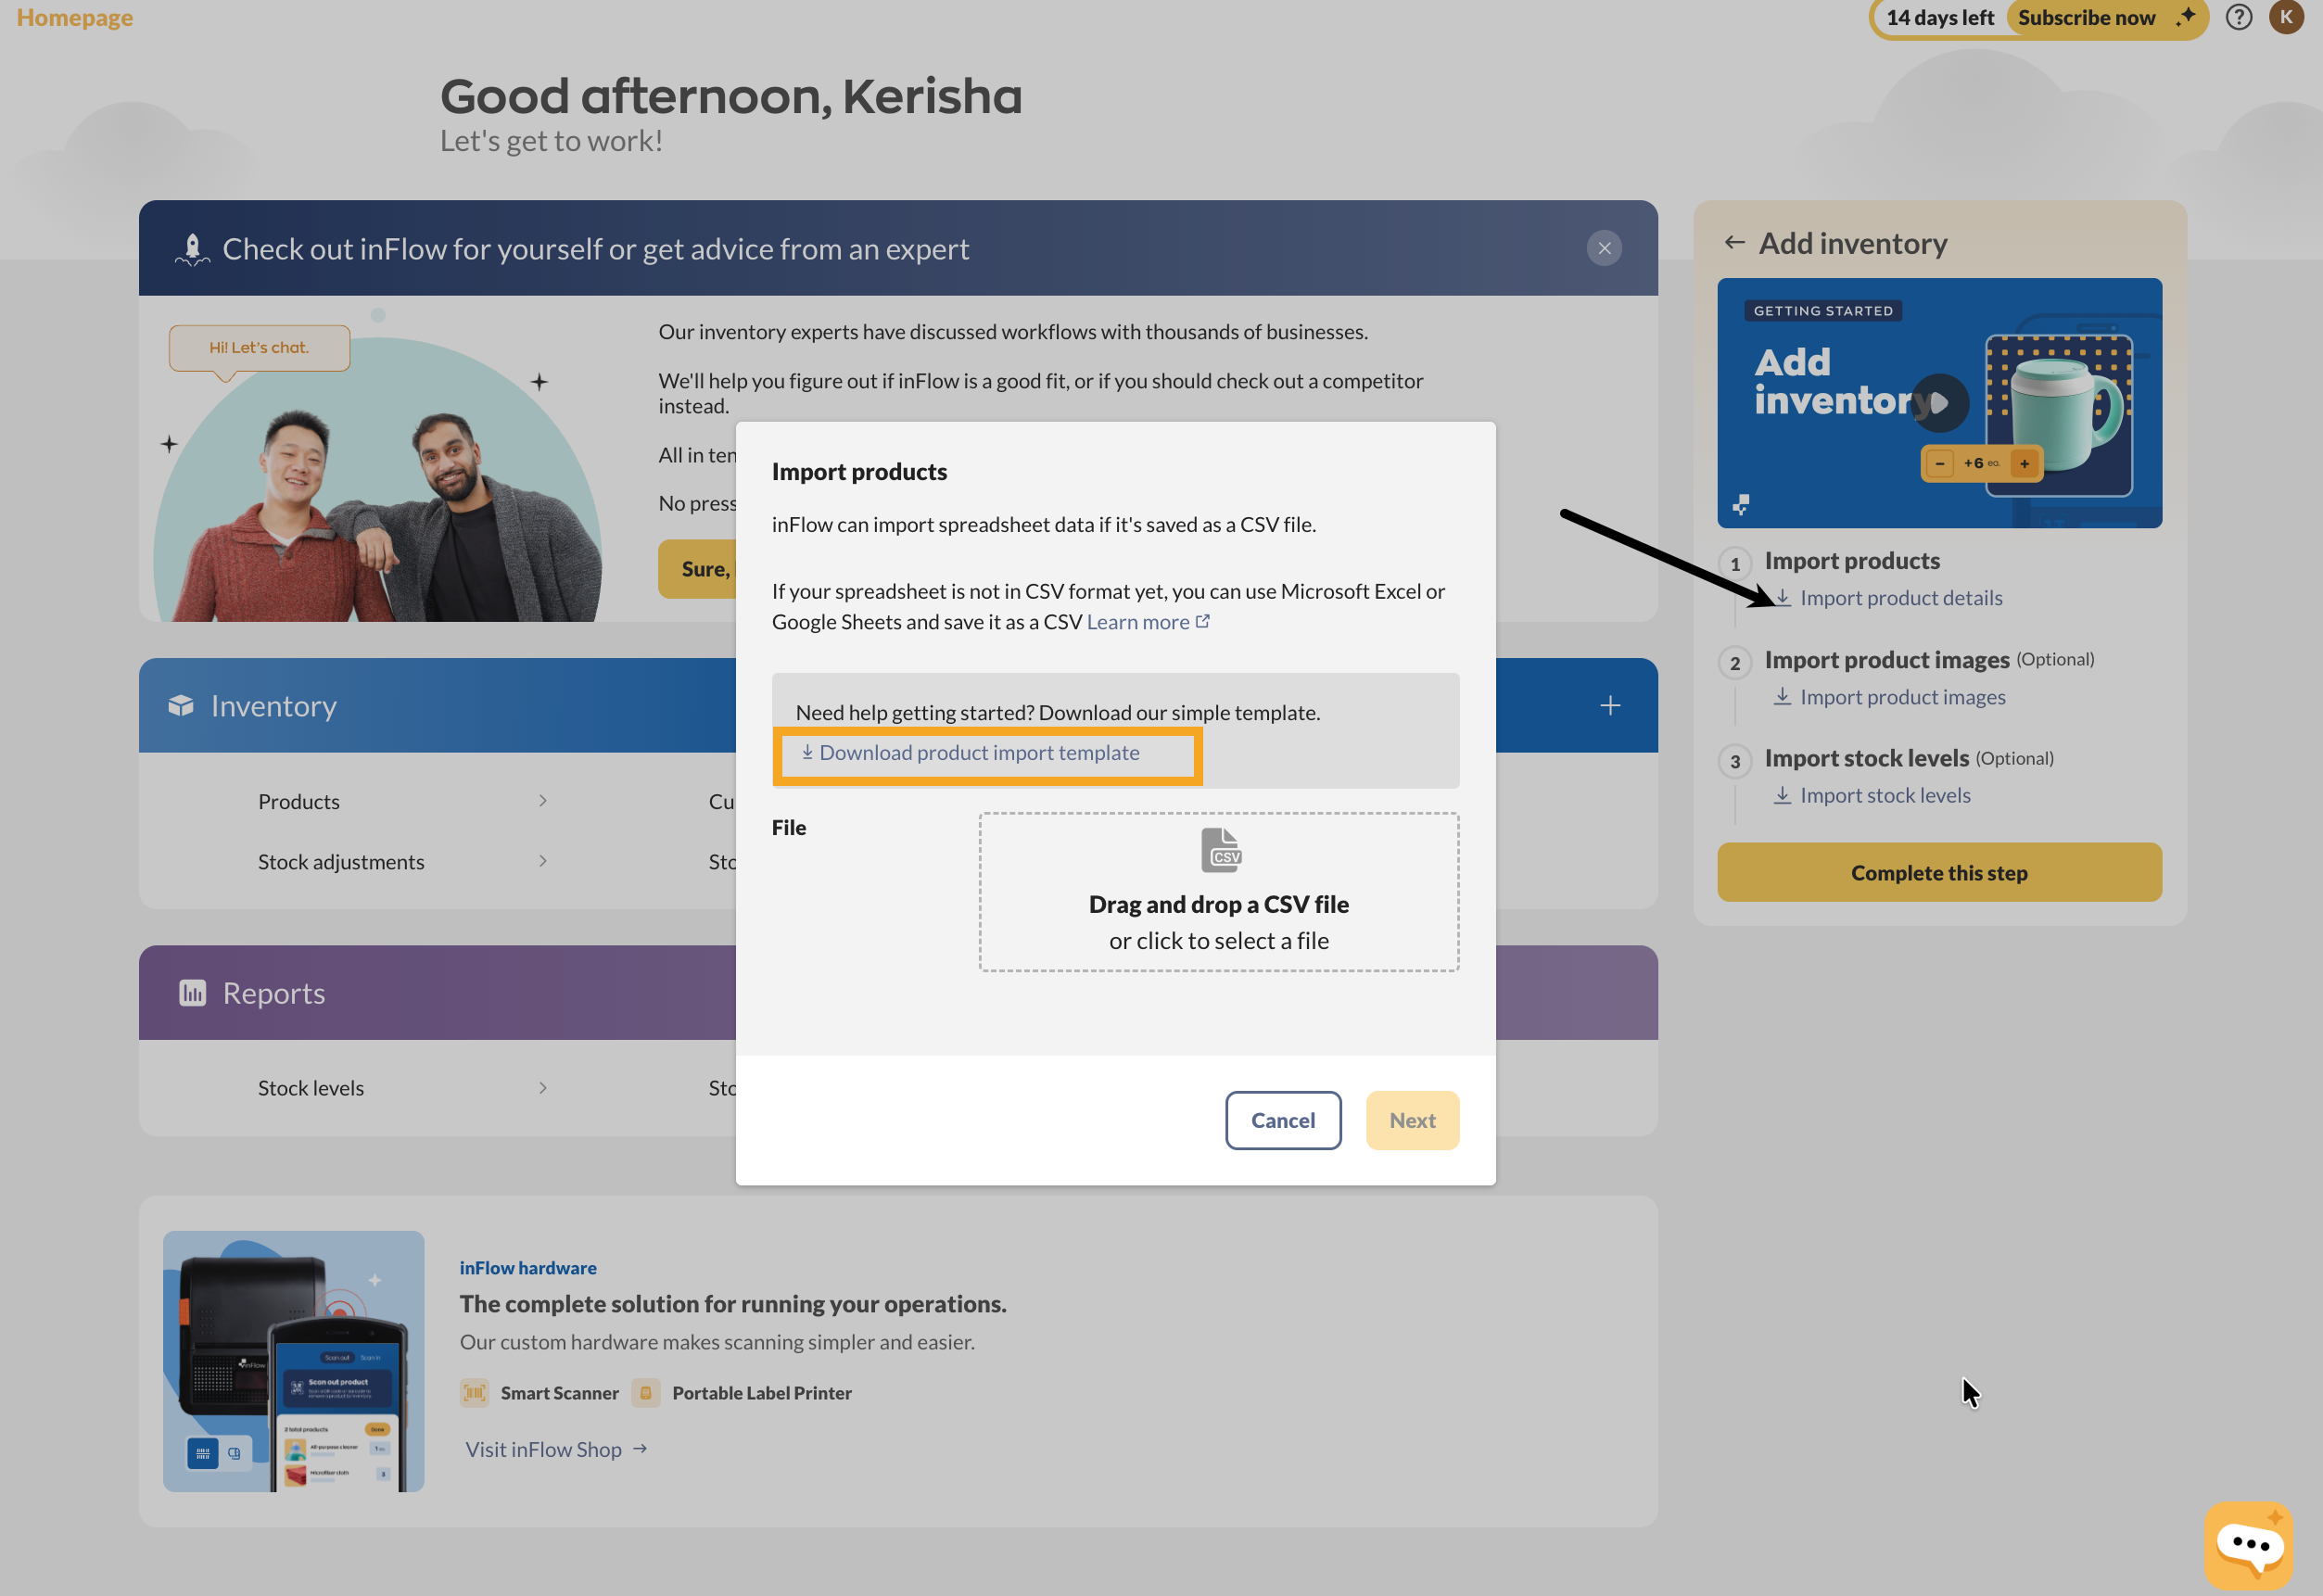Click Import product images link
This screenshot has width=2323, height=1596.
pos(1902,697)
